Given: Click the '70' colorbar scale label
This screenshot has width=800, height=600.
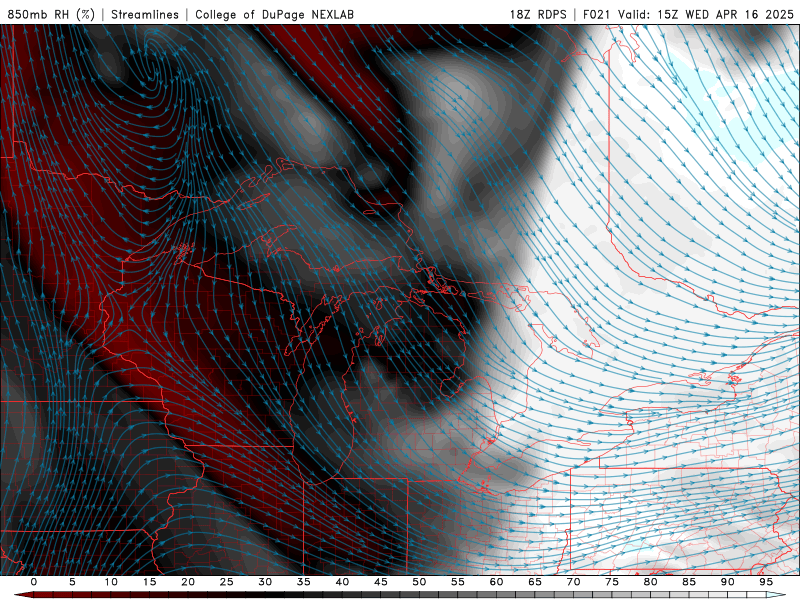Looking at the screenshot, I should tap(573, 582).
